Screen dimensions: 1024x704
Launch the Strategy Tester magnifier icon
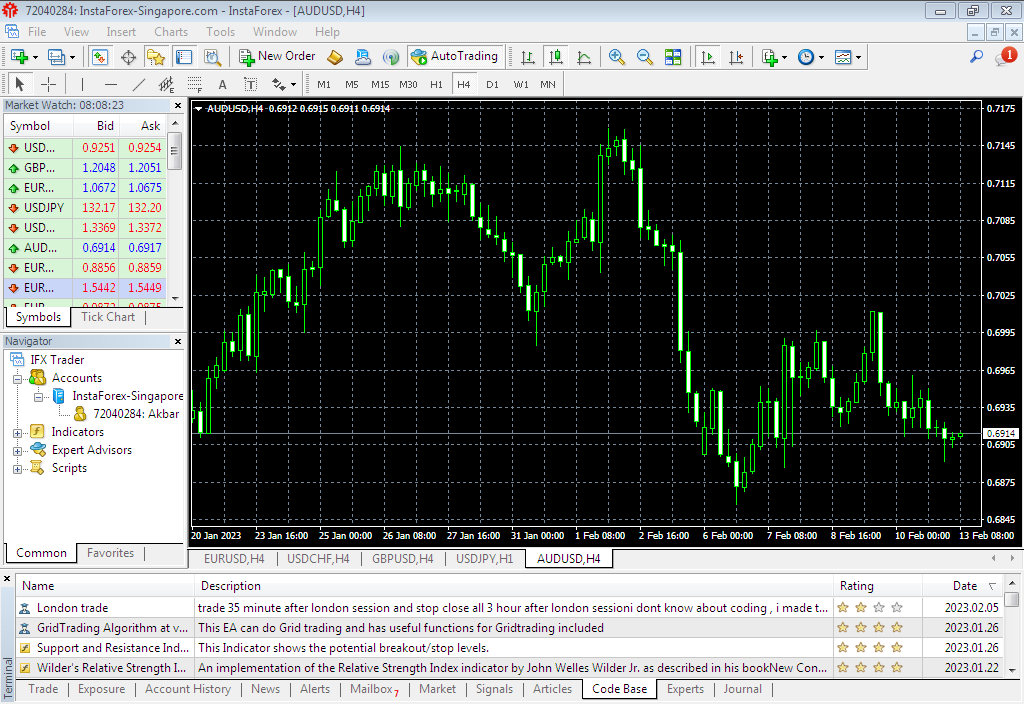[212, 57]
